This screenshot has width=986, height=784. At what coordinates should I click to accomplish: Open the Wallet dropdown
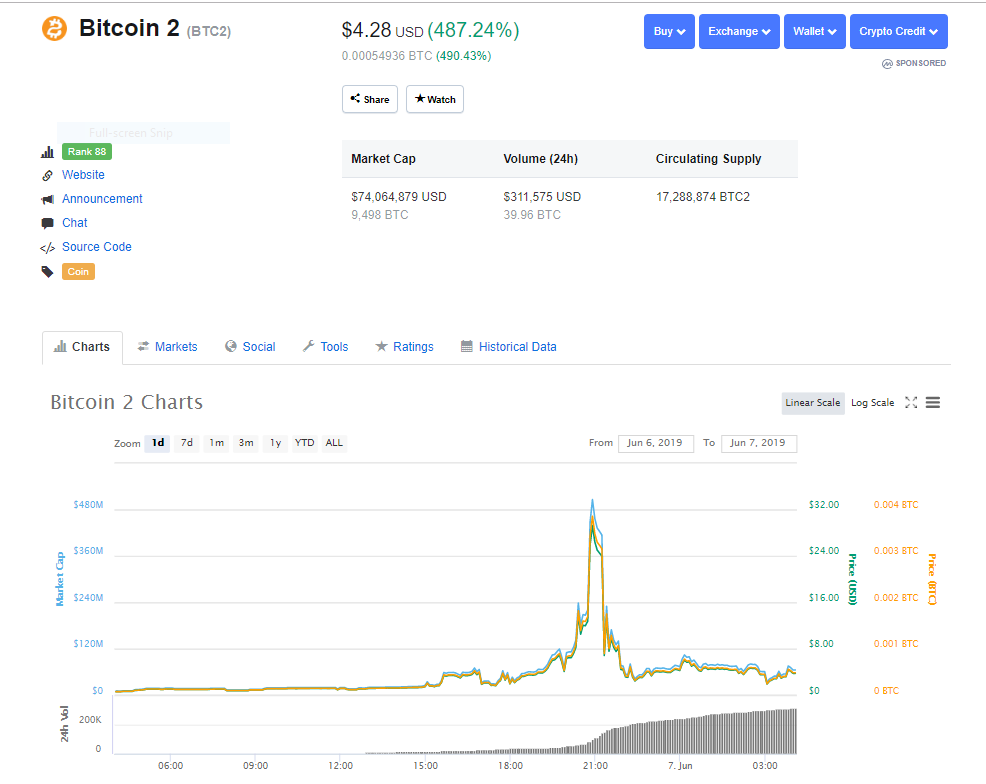coord(814,31)
